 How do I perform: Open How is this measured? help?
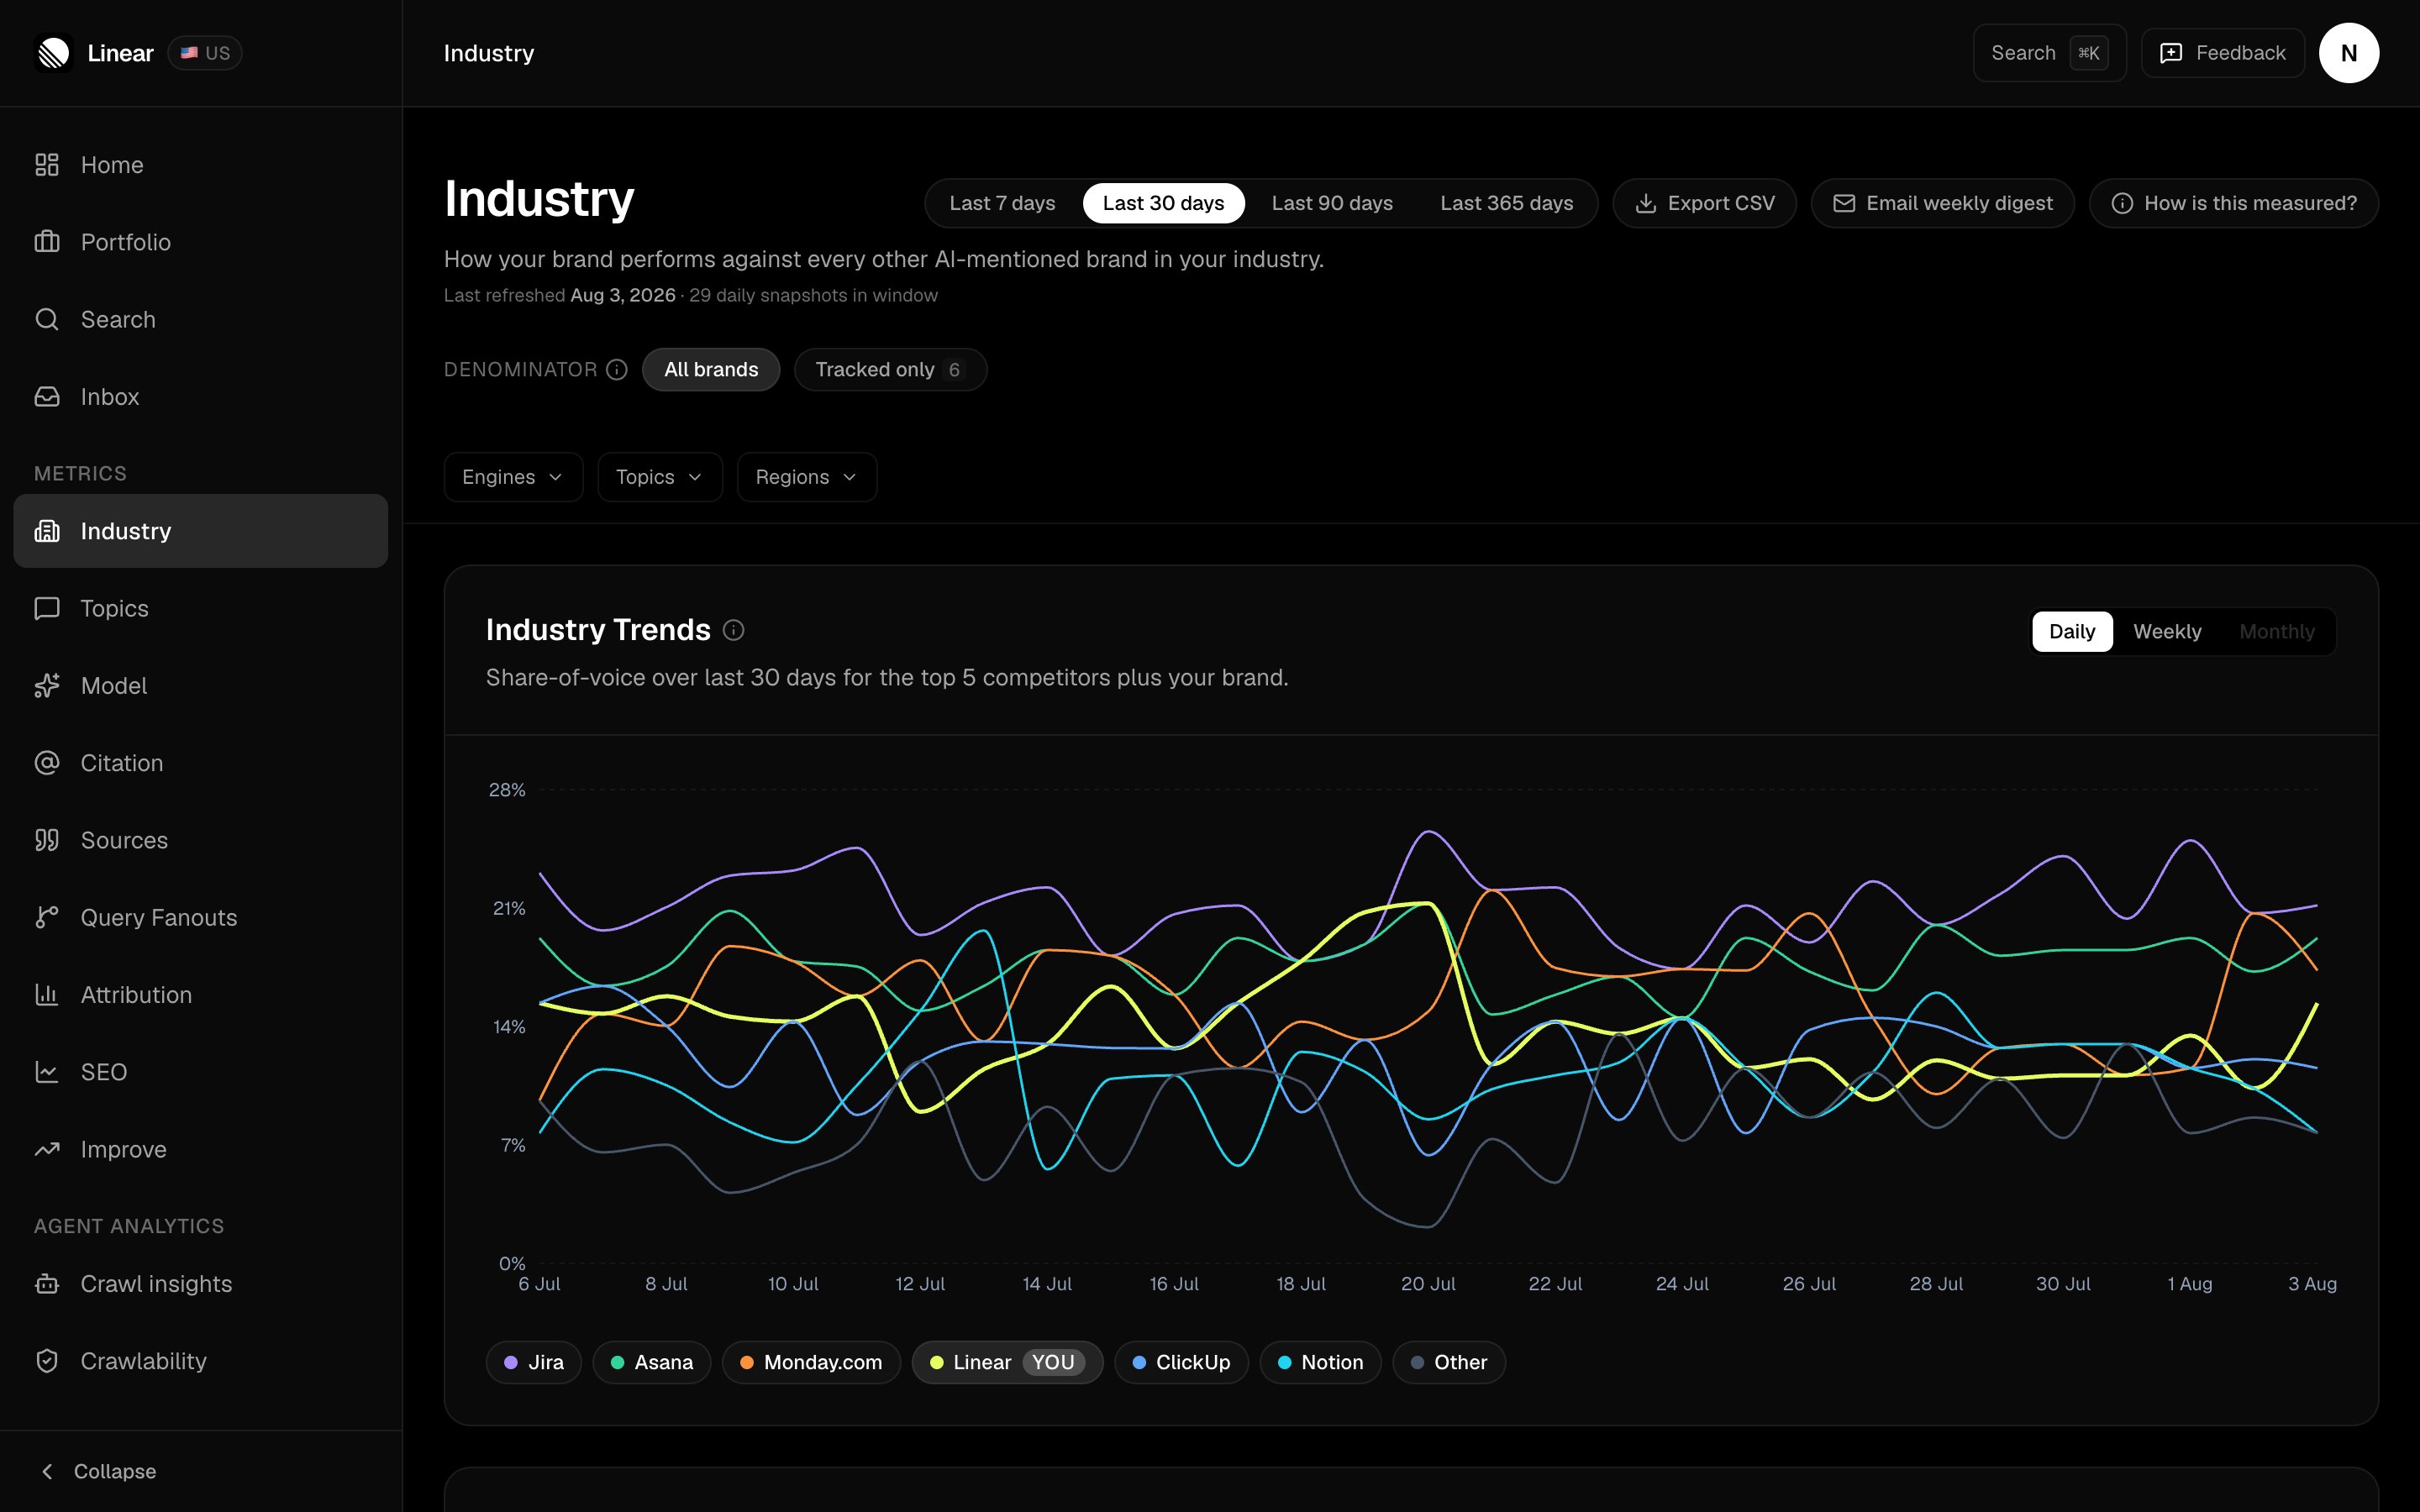2233,204
